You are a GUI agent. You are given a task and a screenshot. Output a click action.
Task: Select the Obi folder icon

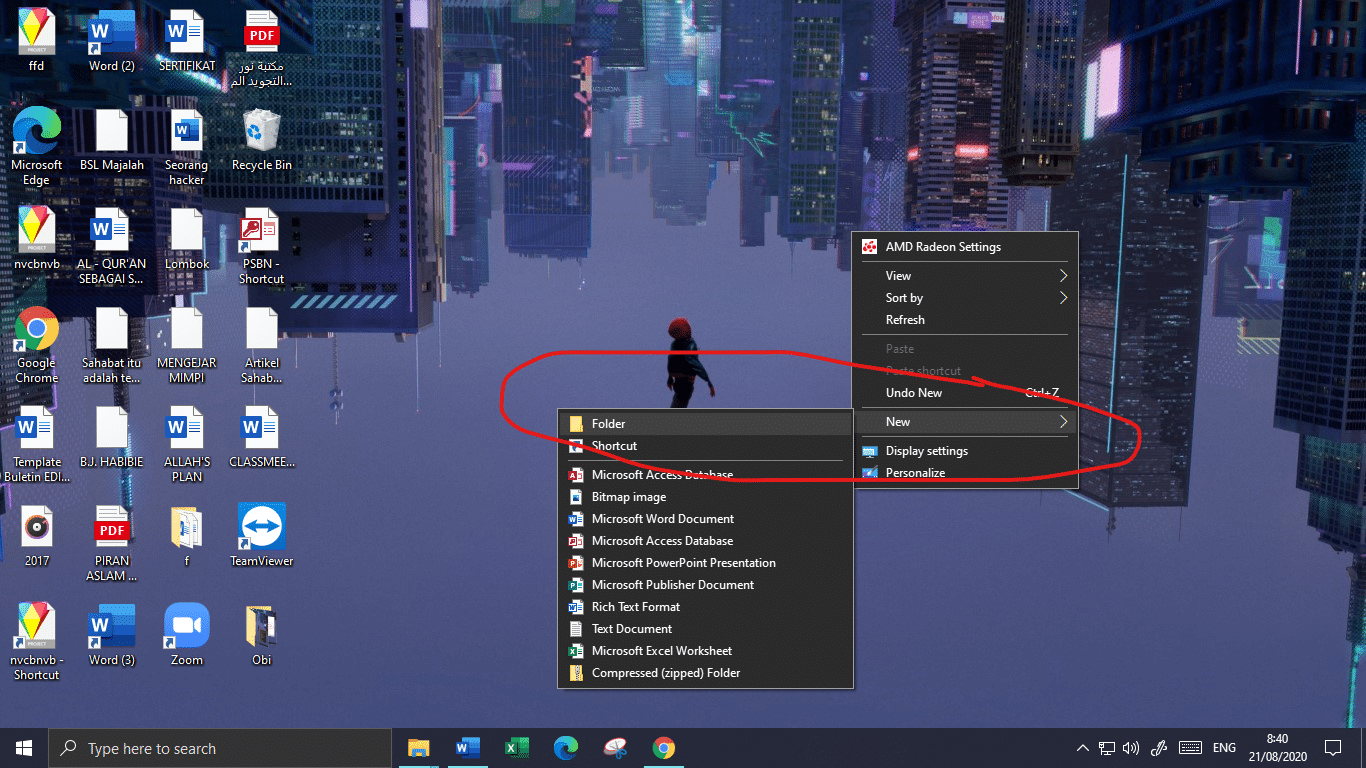pos(262,634)
